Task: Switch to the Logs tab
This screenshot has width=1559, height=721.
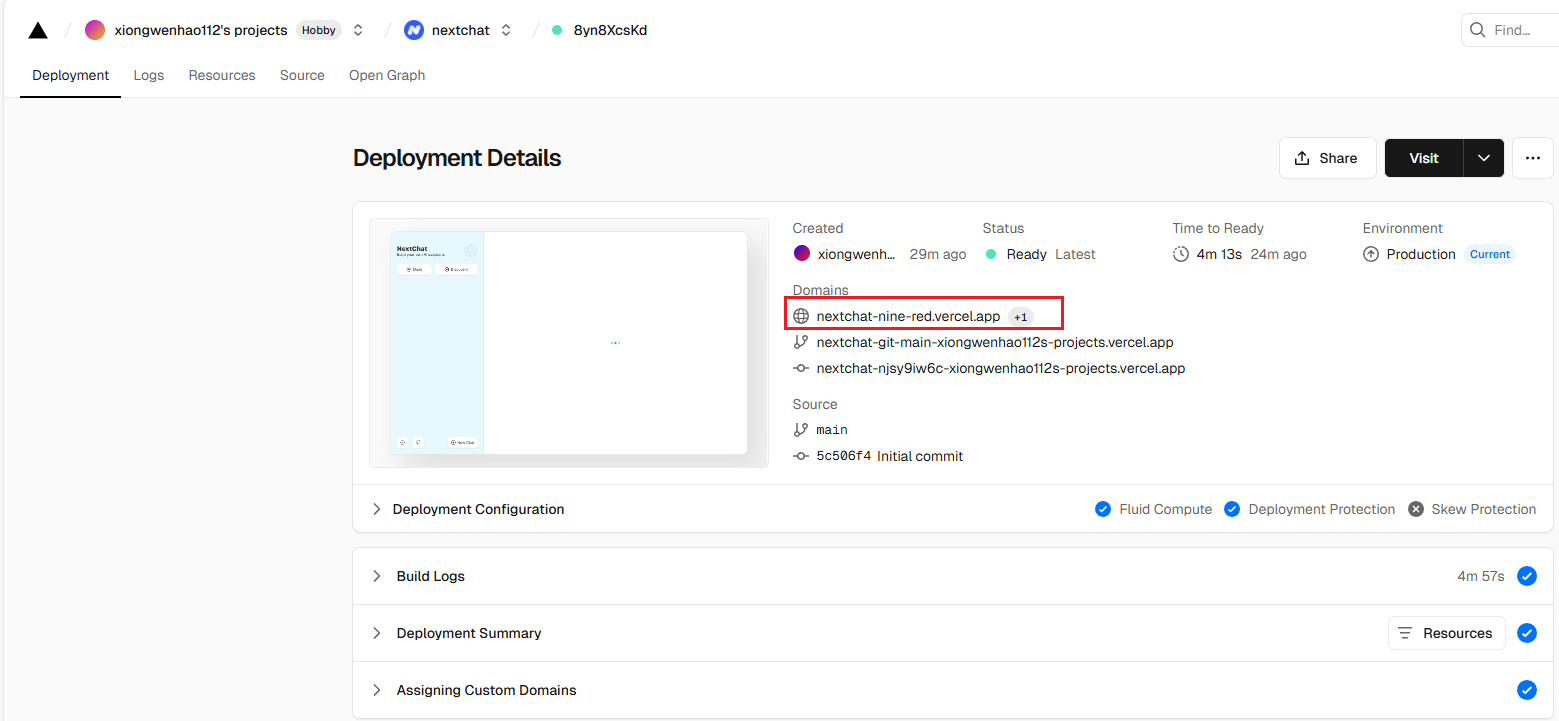Action: (149, 75)
